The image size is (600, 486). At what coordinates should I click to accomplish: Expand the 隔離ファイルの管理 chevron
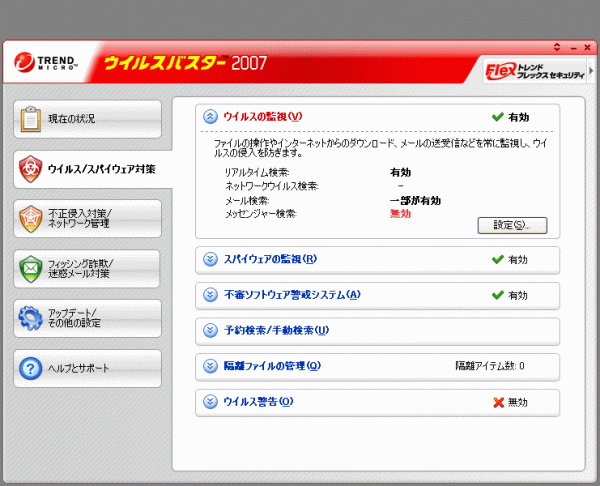click(210, 366)
